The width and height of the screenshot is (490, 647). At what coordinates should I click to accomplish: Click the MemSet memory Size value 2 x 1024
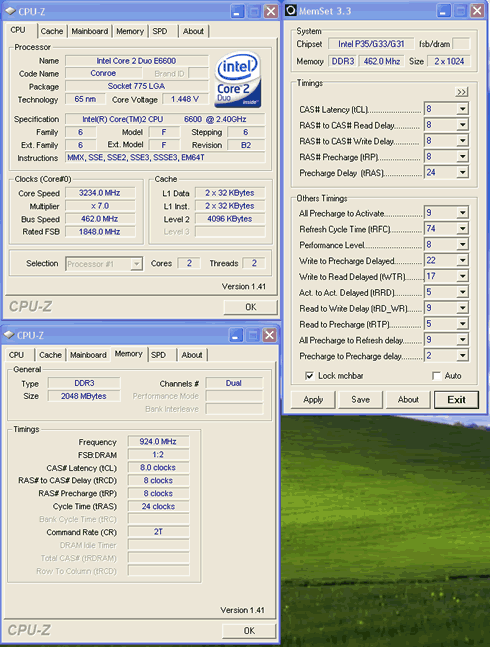tap(449, 61)
